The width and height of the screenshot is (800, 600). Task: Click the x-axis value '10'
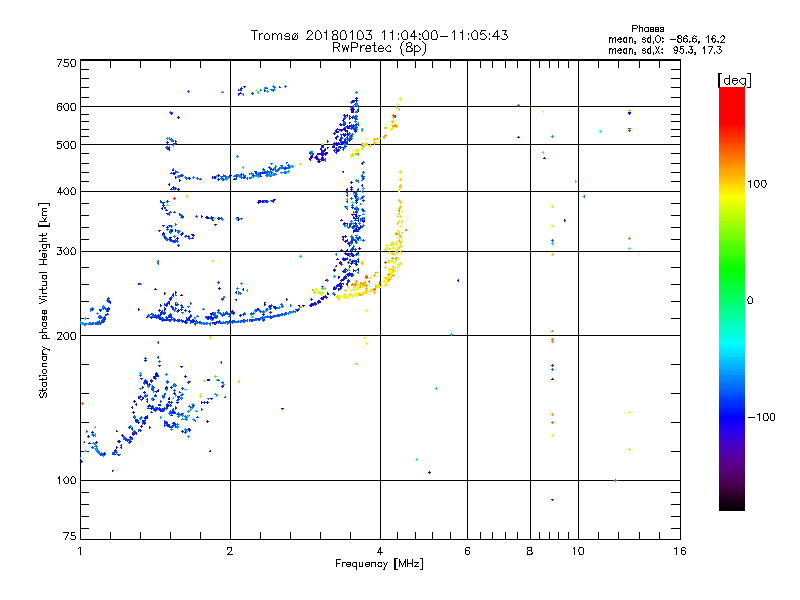pyautogui.click(x=578, y=551)
